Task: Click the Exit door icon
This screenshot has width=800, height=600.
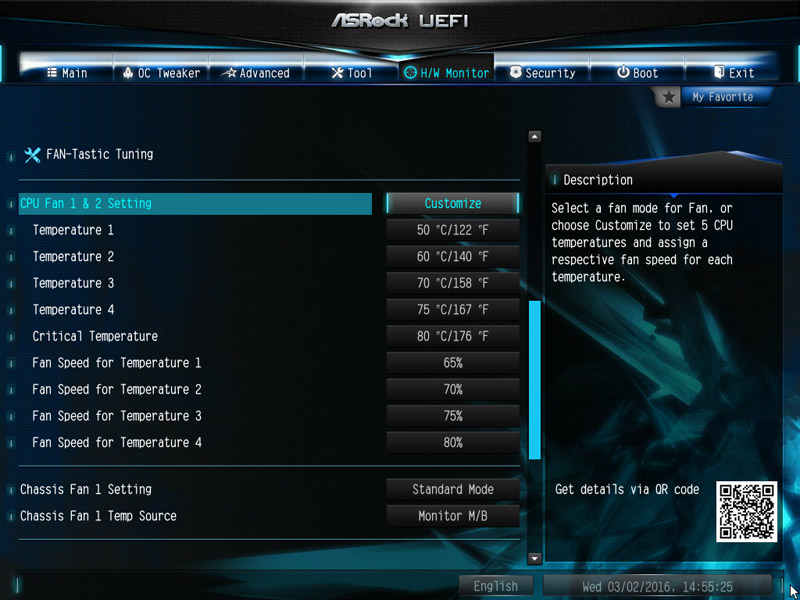Action: pyautogui.click(x=719, y=72)
